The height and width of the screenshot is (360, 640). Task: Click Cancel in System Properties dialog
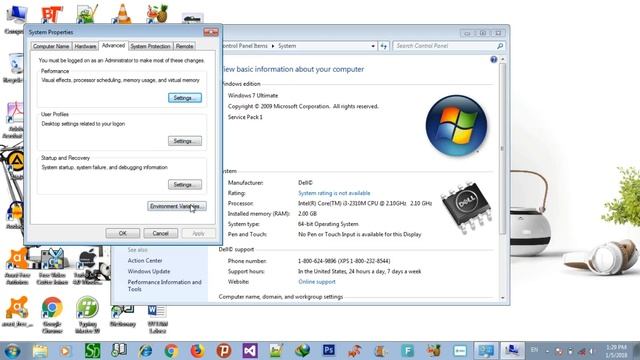pyautogui.click(x=160, y=233)
